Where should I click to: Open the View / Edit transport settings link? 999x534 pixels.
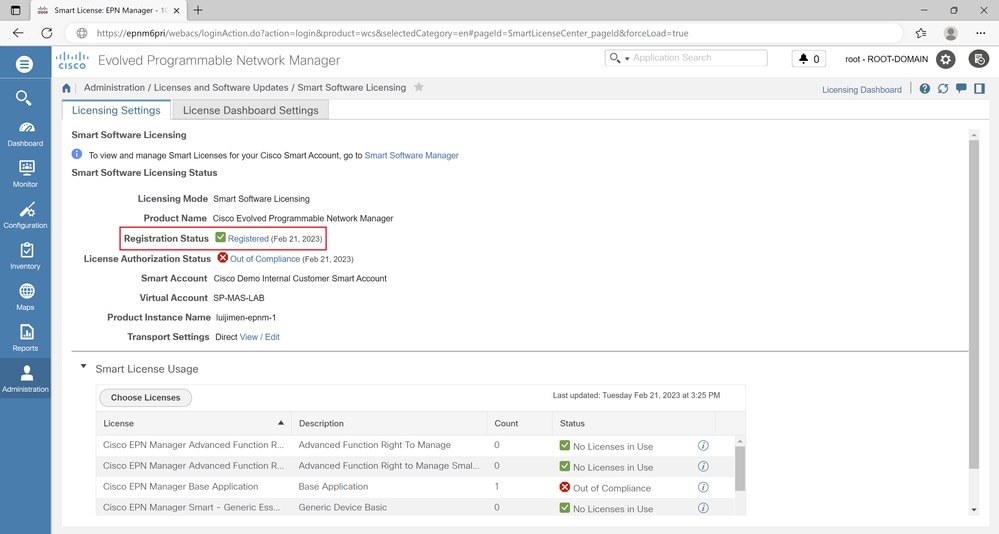click(259, 337)
